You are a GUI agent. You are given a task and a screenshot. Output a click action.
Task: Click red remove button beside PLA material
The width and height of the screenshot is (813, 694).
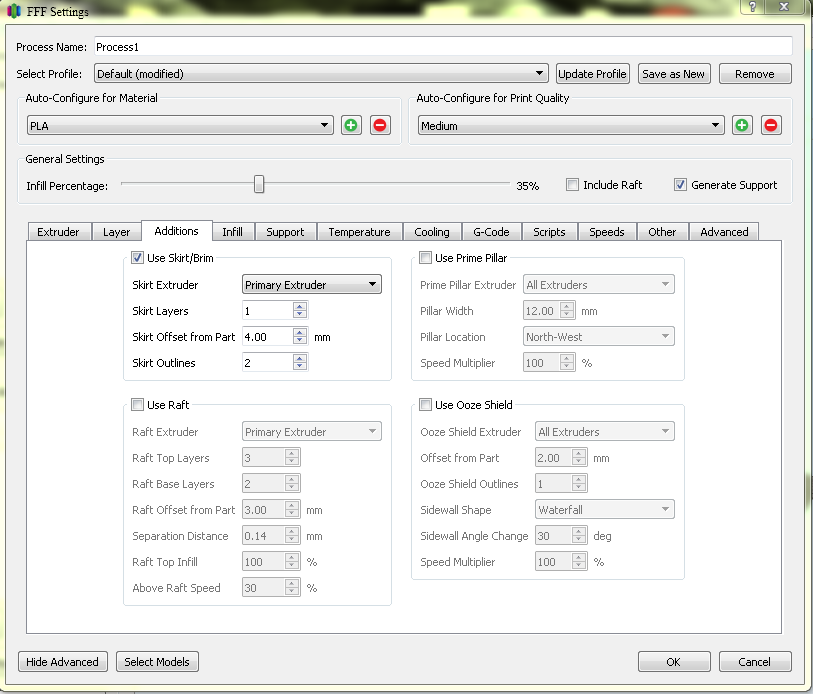(x=380, y=125)
